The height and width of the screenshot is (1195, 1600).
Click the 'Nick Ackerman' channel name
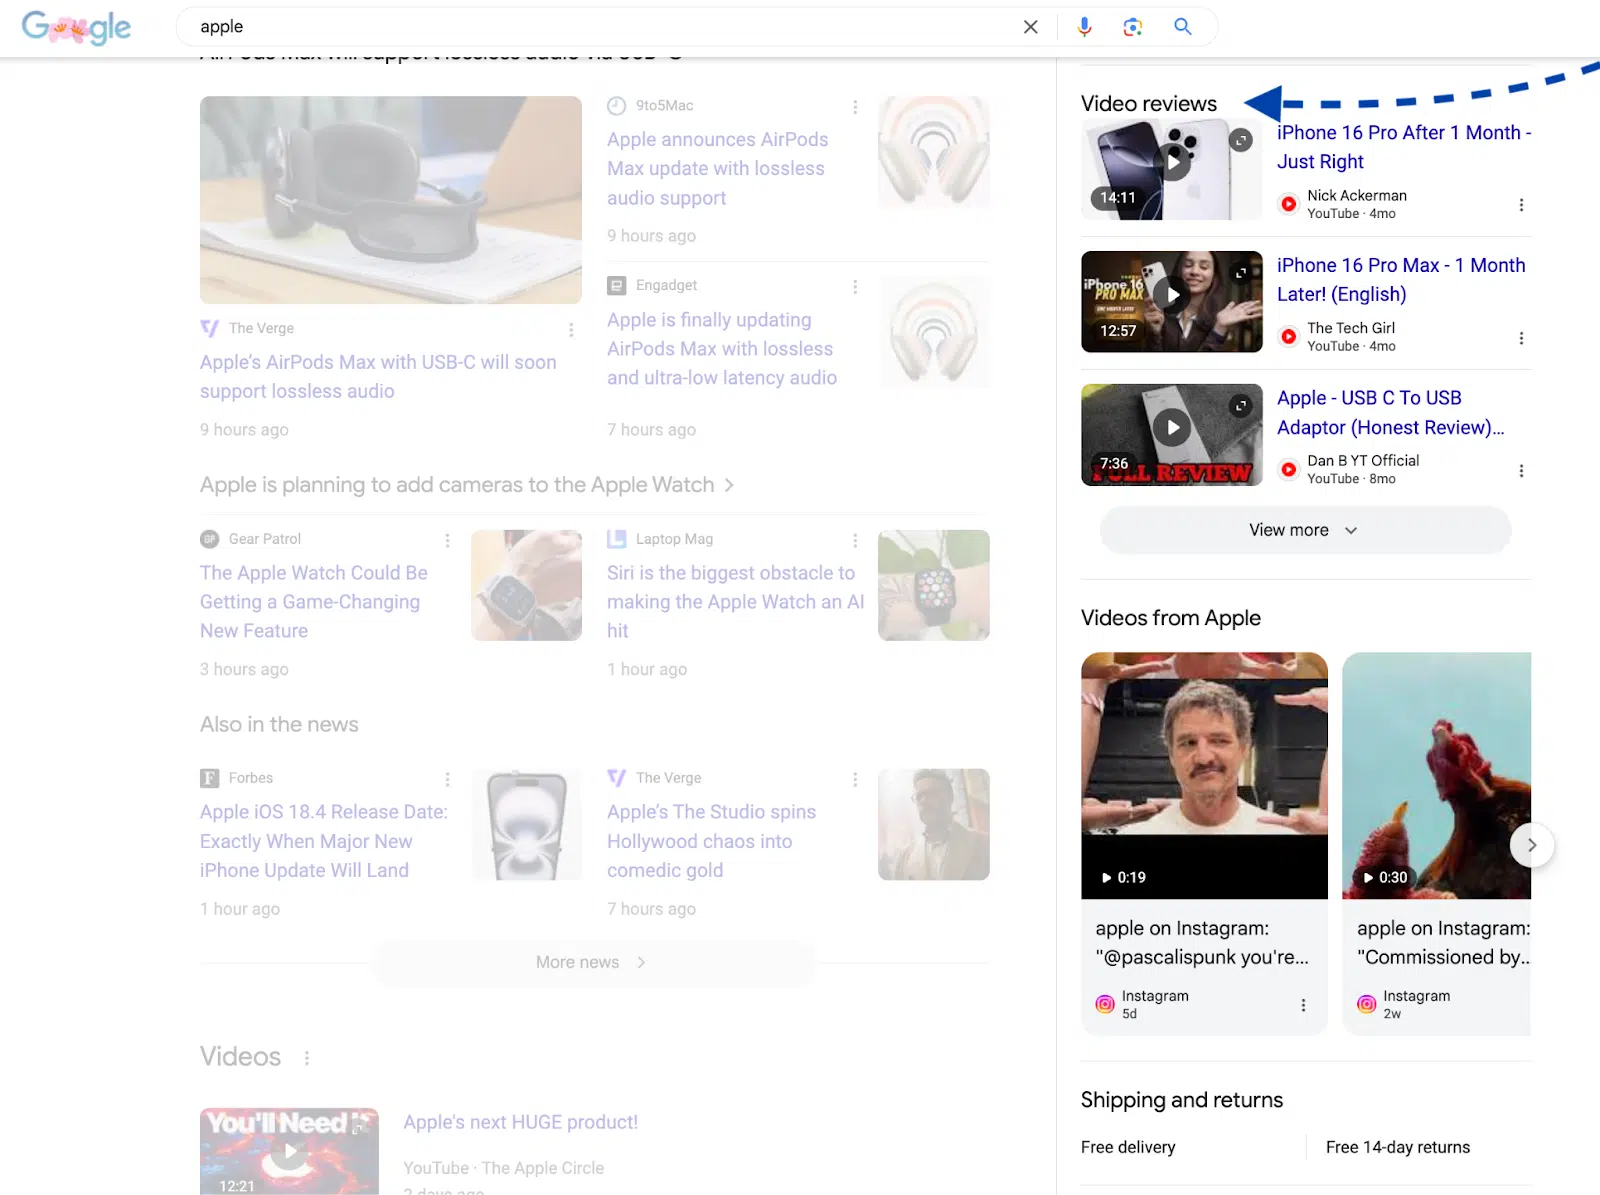pyautogui.click(x=1357, y=196)
